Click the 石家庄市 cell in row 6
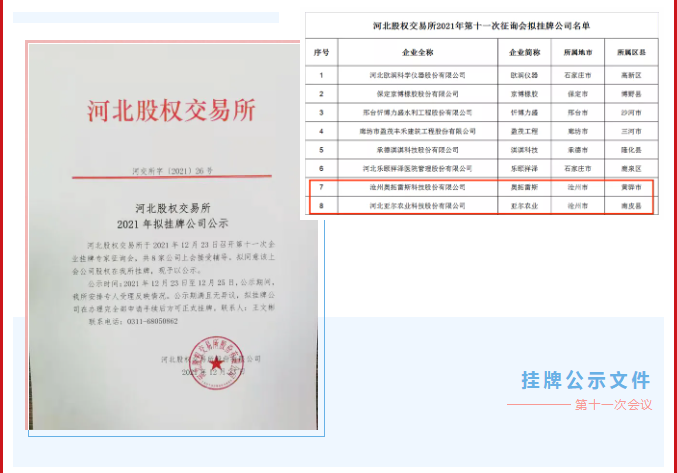The width and height of the screenshot is (677, 473). [578, 168]
